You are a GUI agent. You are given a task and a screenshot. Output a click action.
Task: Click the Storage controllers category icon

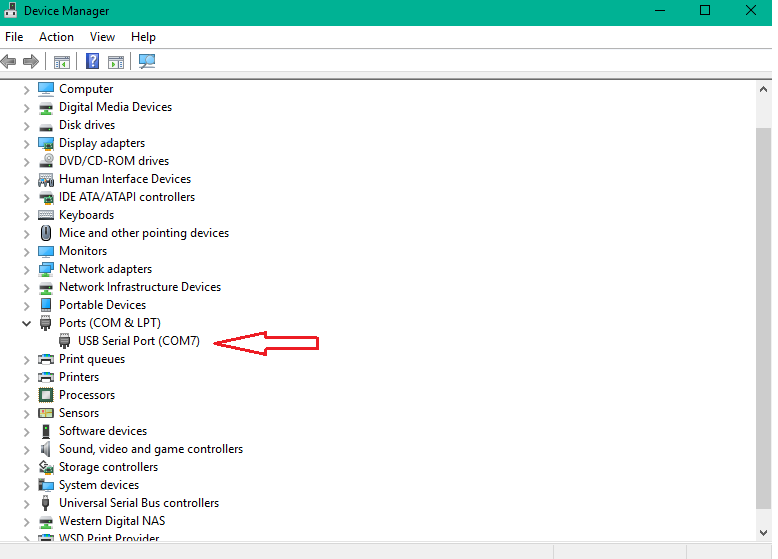point(46,467)
